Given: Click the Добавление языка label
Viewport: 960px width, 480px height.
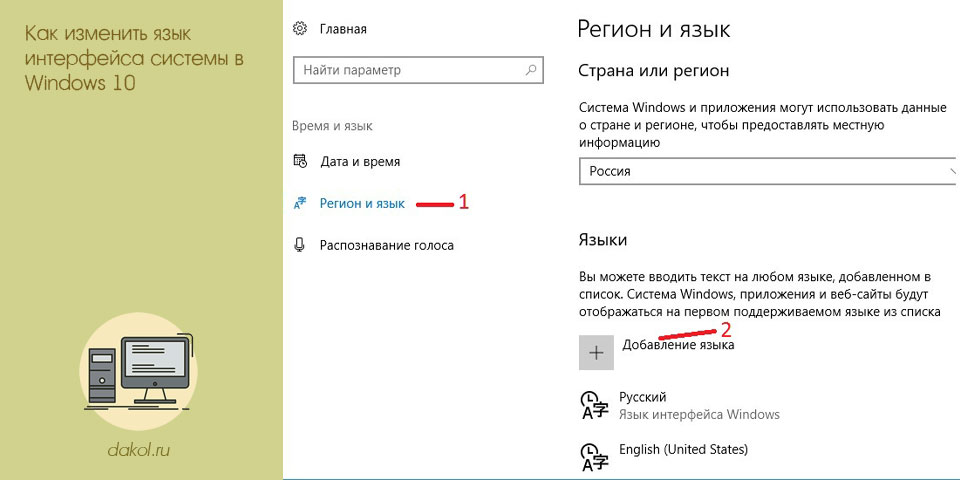Looking at the screenshot, I should (678, 345).
